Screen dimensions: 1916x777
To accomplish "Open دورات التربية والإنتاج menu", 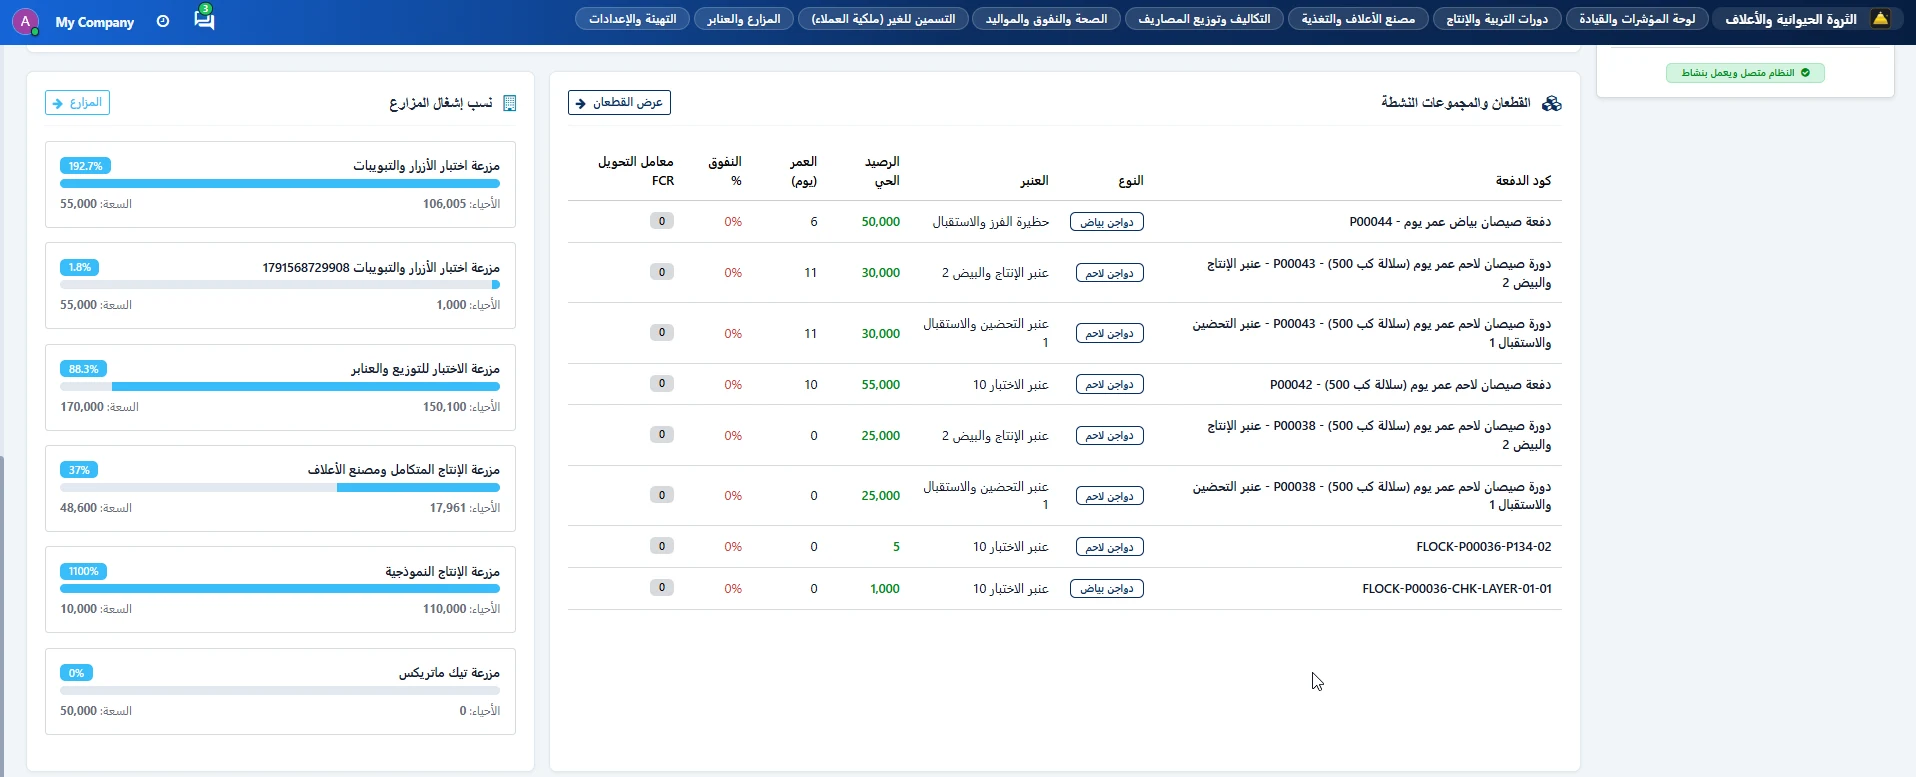I will (x=1497, y=19).
